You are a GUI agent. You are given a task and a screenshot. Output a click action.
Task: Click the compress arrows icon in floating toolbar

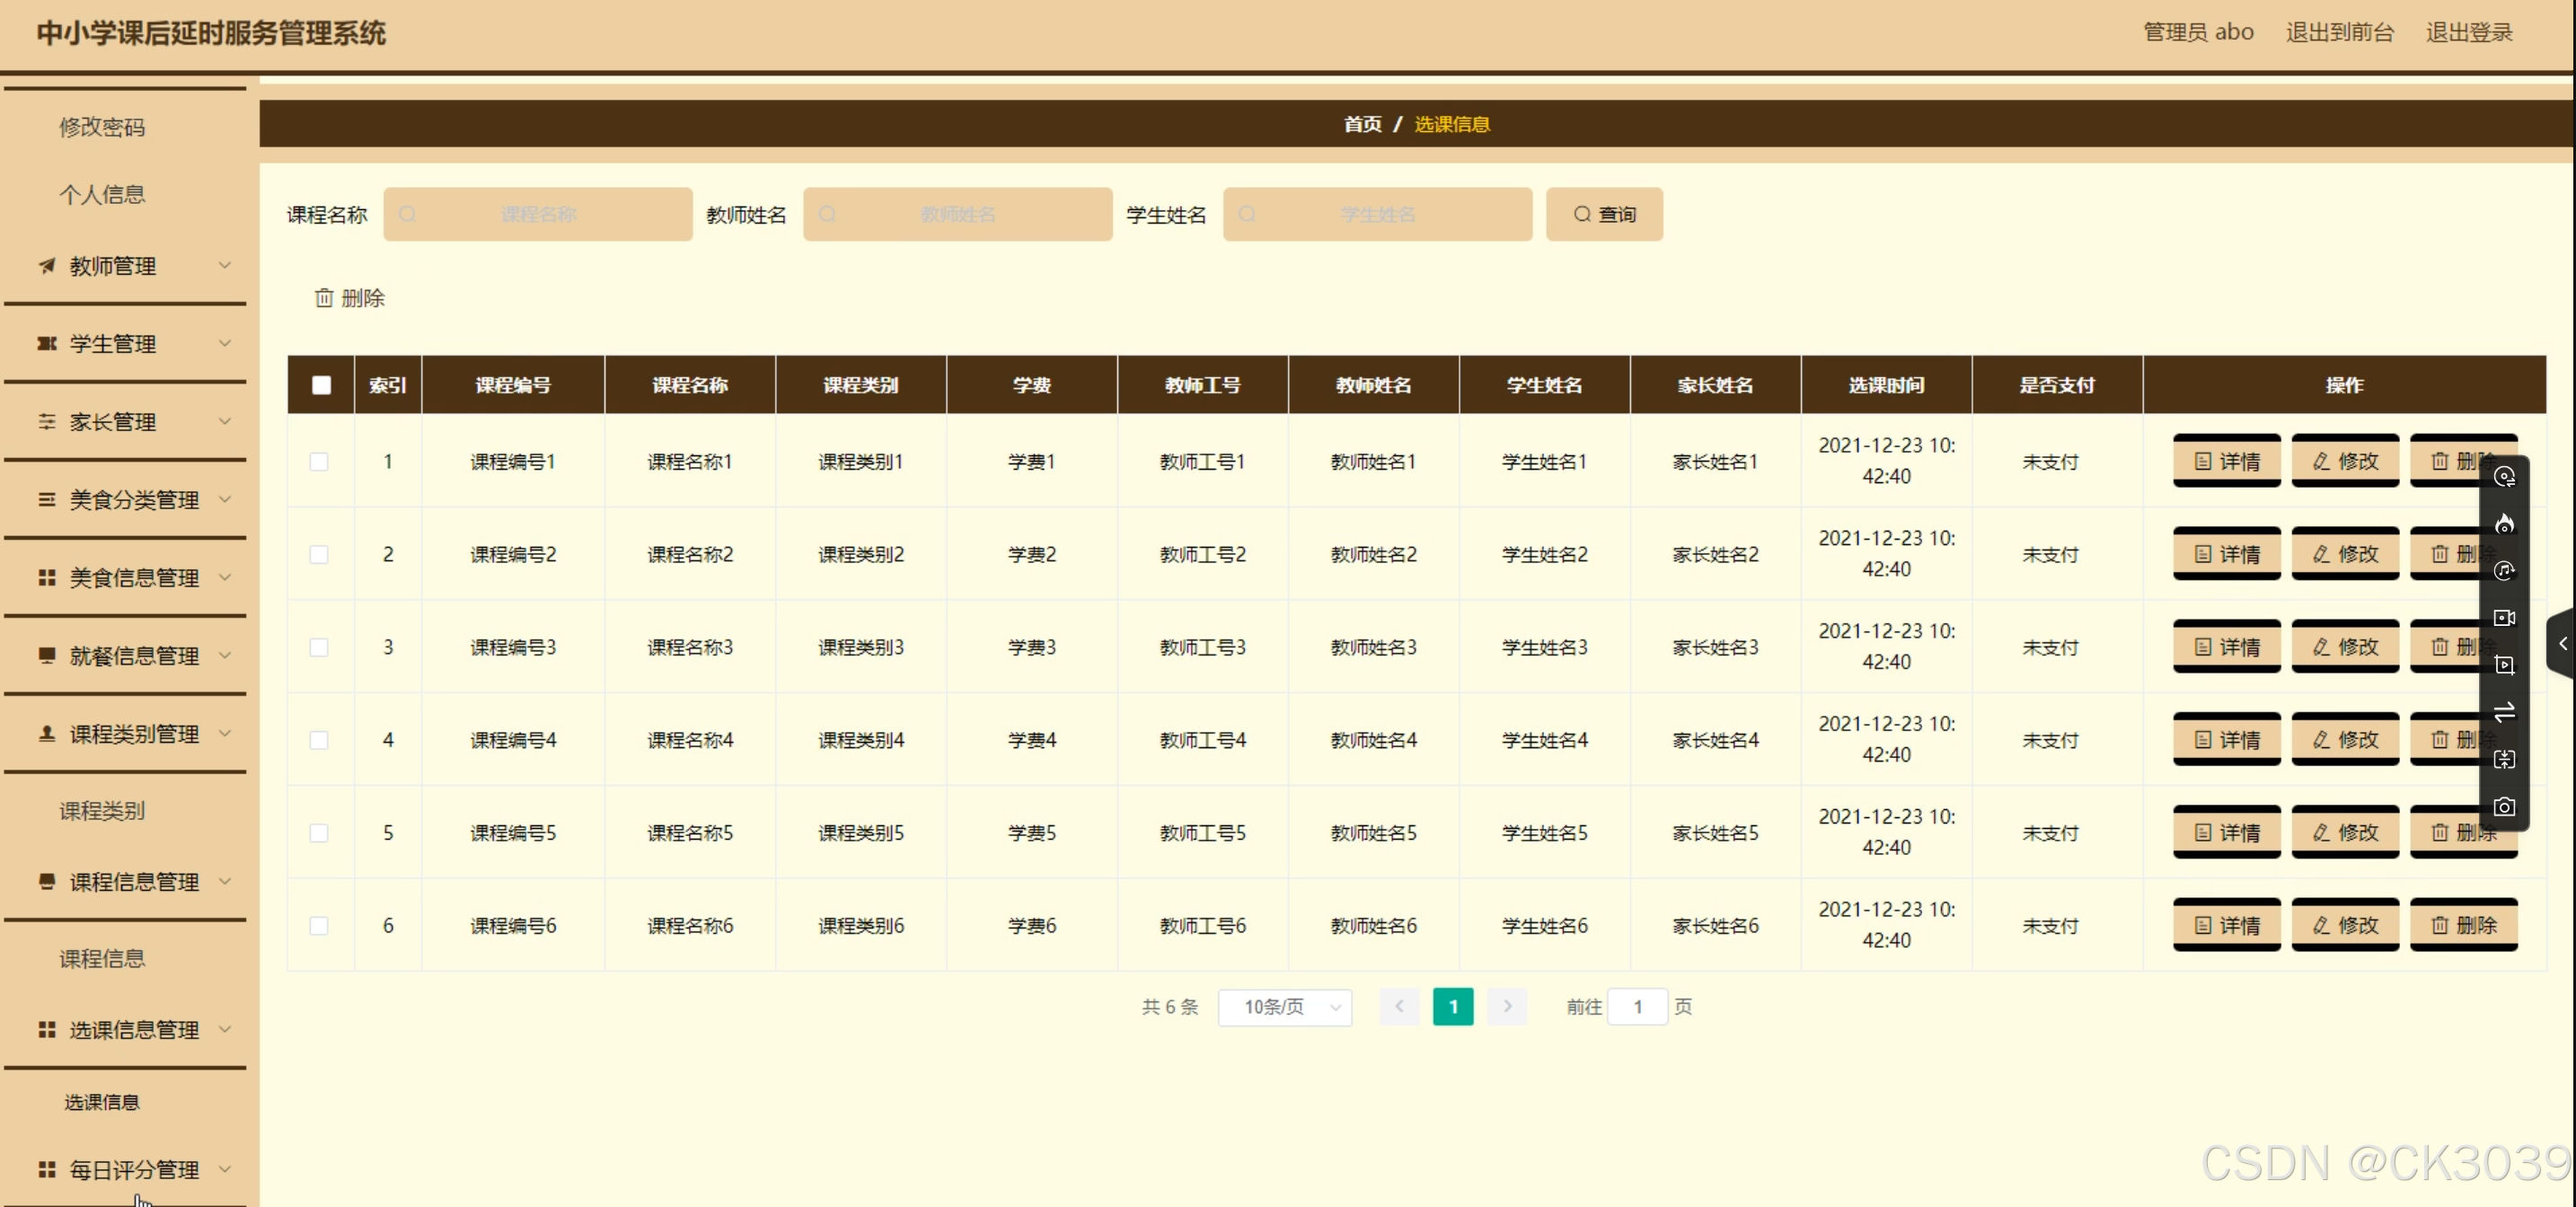[2503, 760]
